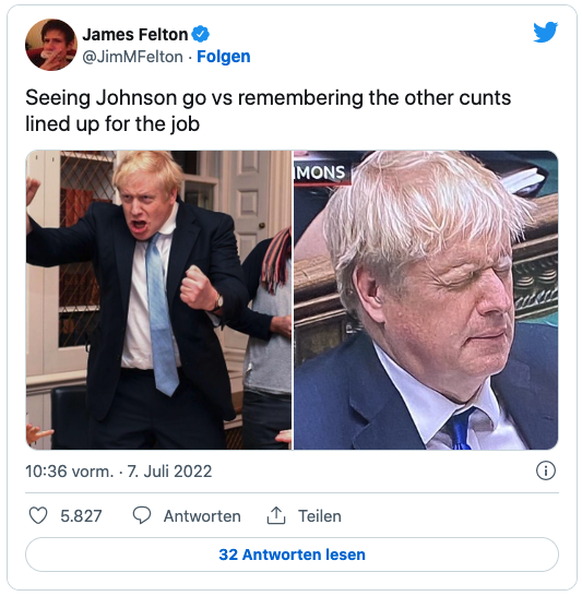The image size is (582, 596).
Task: Click the tweet text about Johnson
Action: 268,111
